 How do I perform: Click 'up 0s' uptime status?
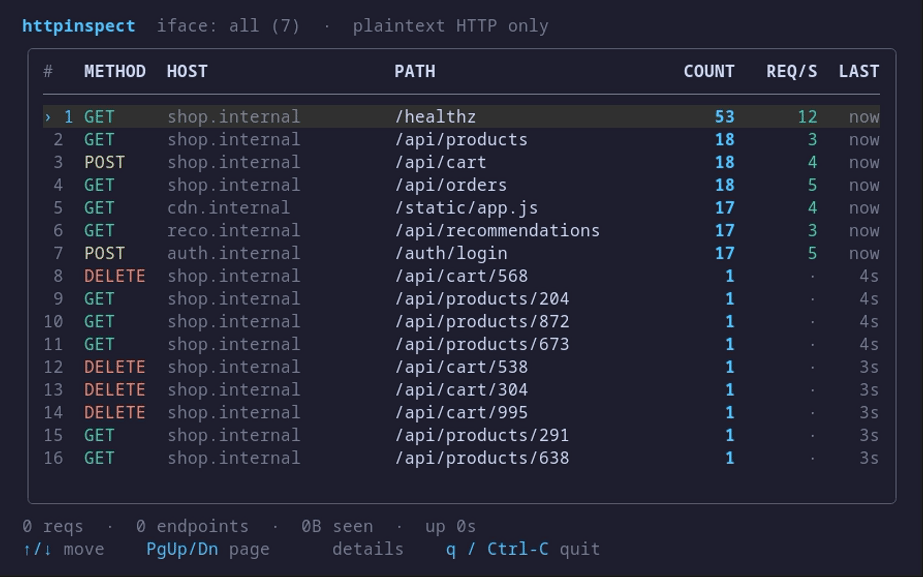pyautogui.click(x=450, y=526)
